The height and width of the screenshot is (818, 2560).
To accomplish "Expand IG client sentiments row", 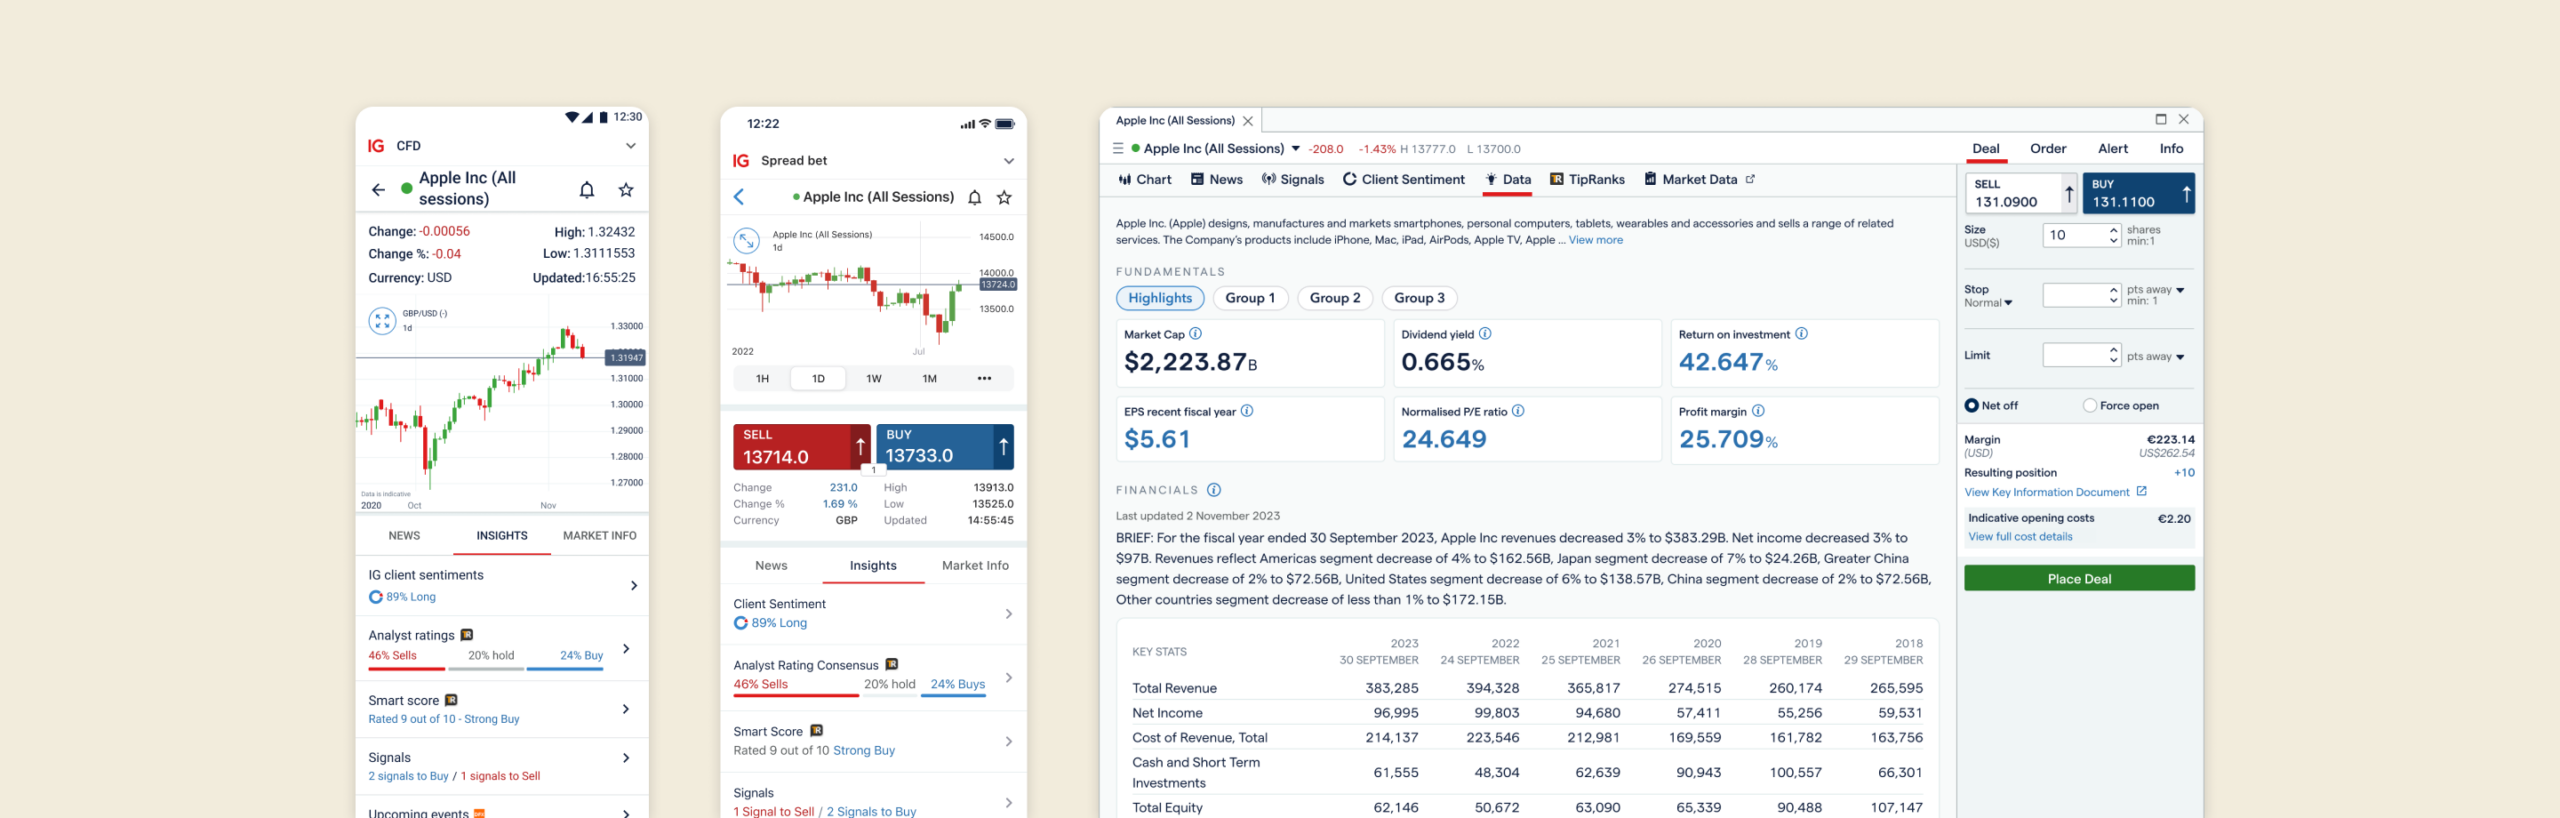I will 502,585.
